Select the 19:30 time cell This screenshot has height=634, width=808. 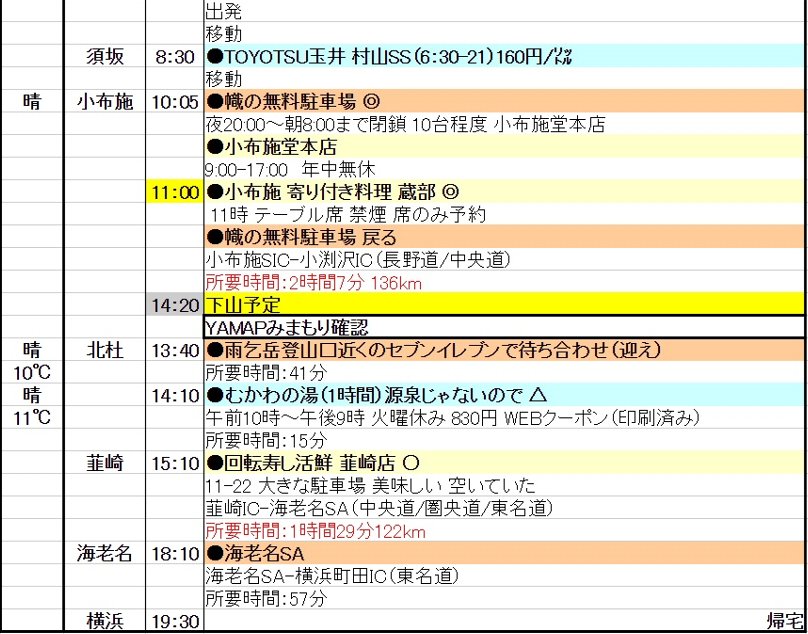click(174, 622)
